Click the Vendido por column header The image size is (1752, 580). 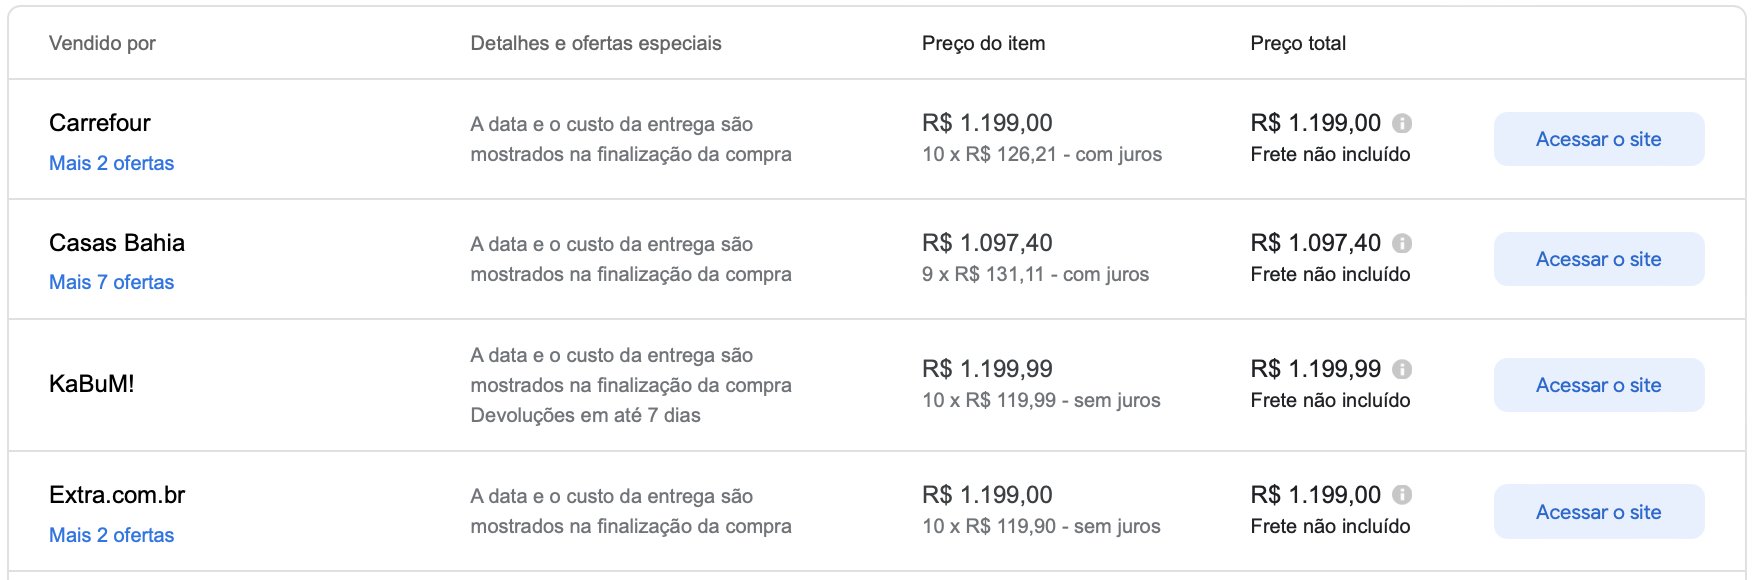point(102,43)
